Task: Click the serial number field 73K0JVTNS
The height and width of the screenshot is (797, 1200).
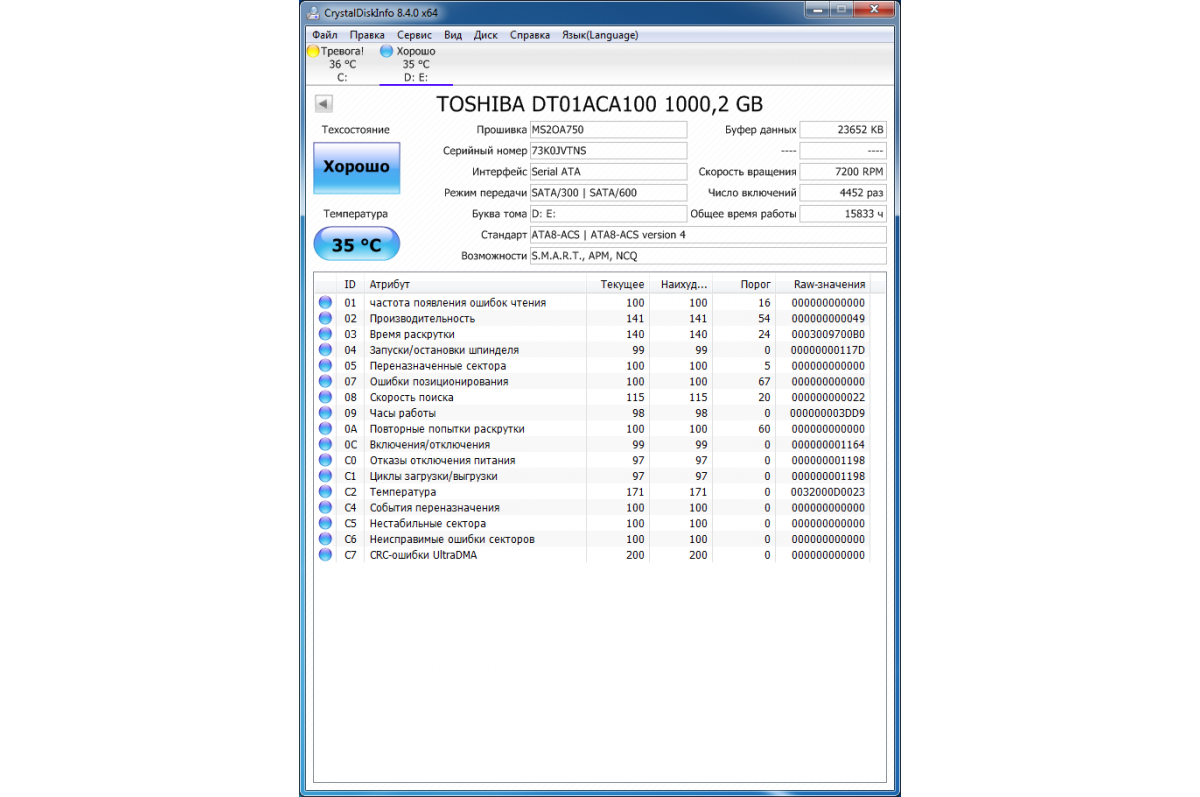Action: 608,151
